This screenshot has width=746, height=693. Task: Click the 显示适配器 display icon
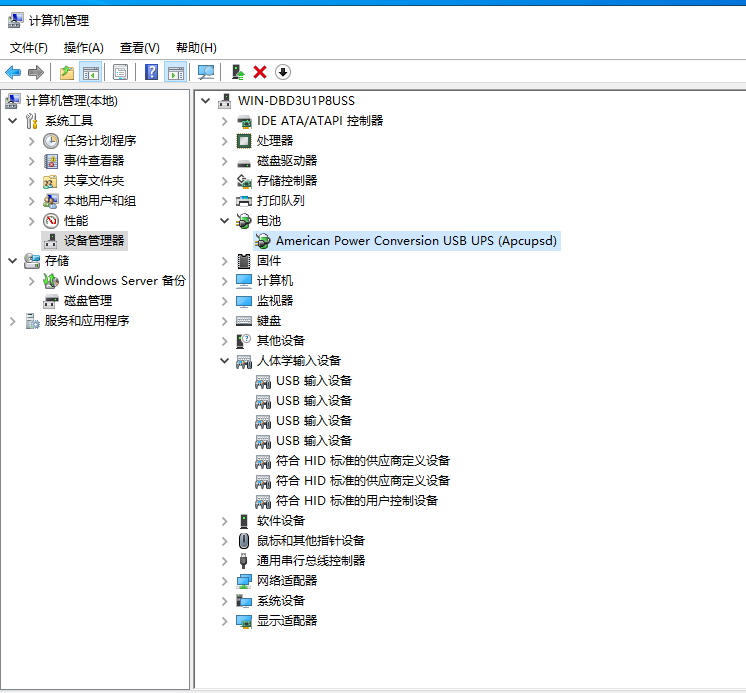244,621
